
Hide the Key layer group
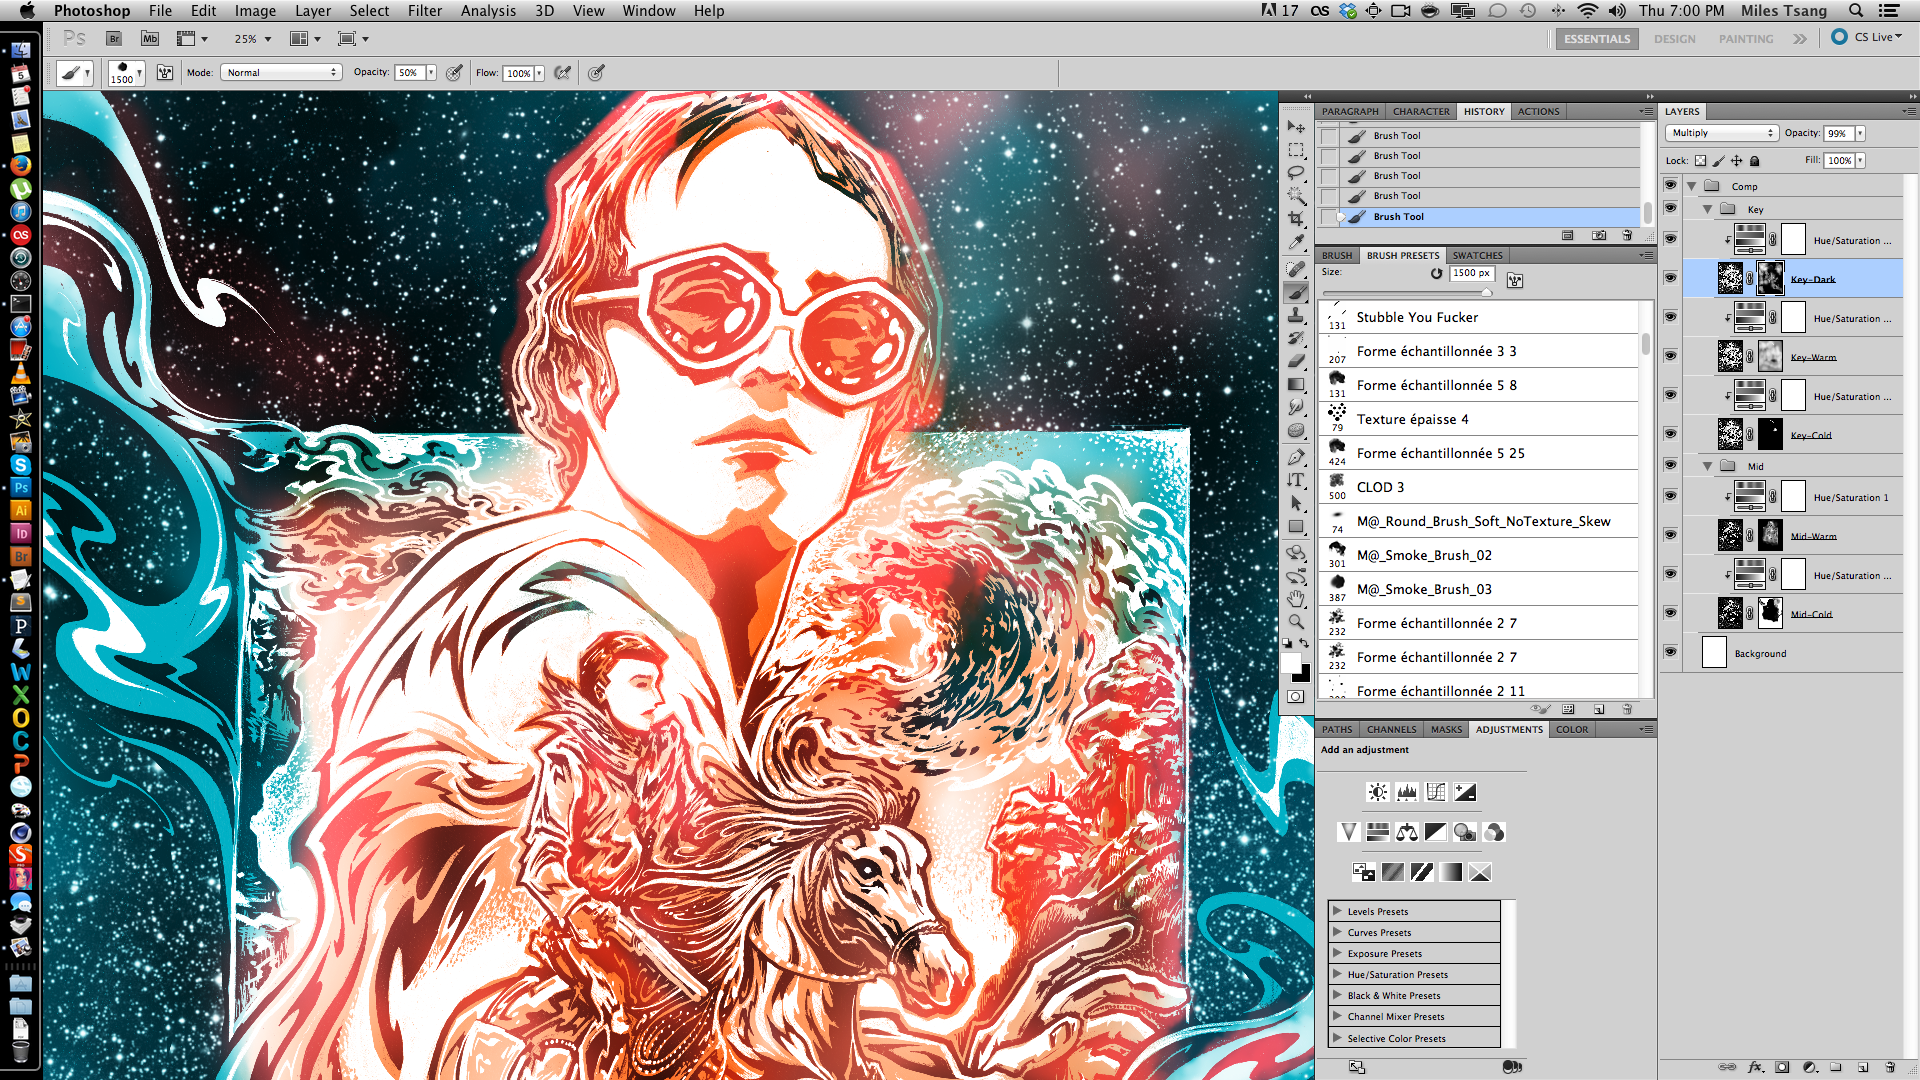point(1670,208)
